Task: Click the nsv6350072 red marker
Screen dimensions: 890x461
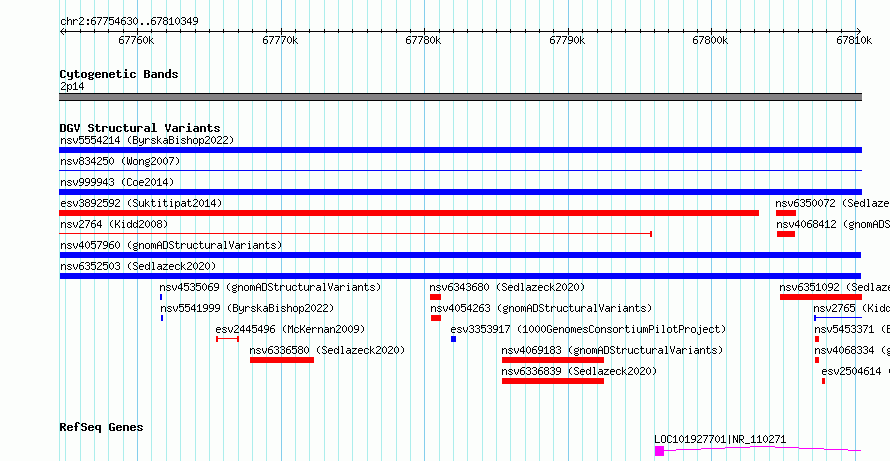Action: (x=786, y=213)
